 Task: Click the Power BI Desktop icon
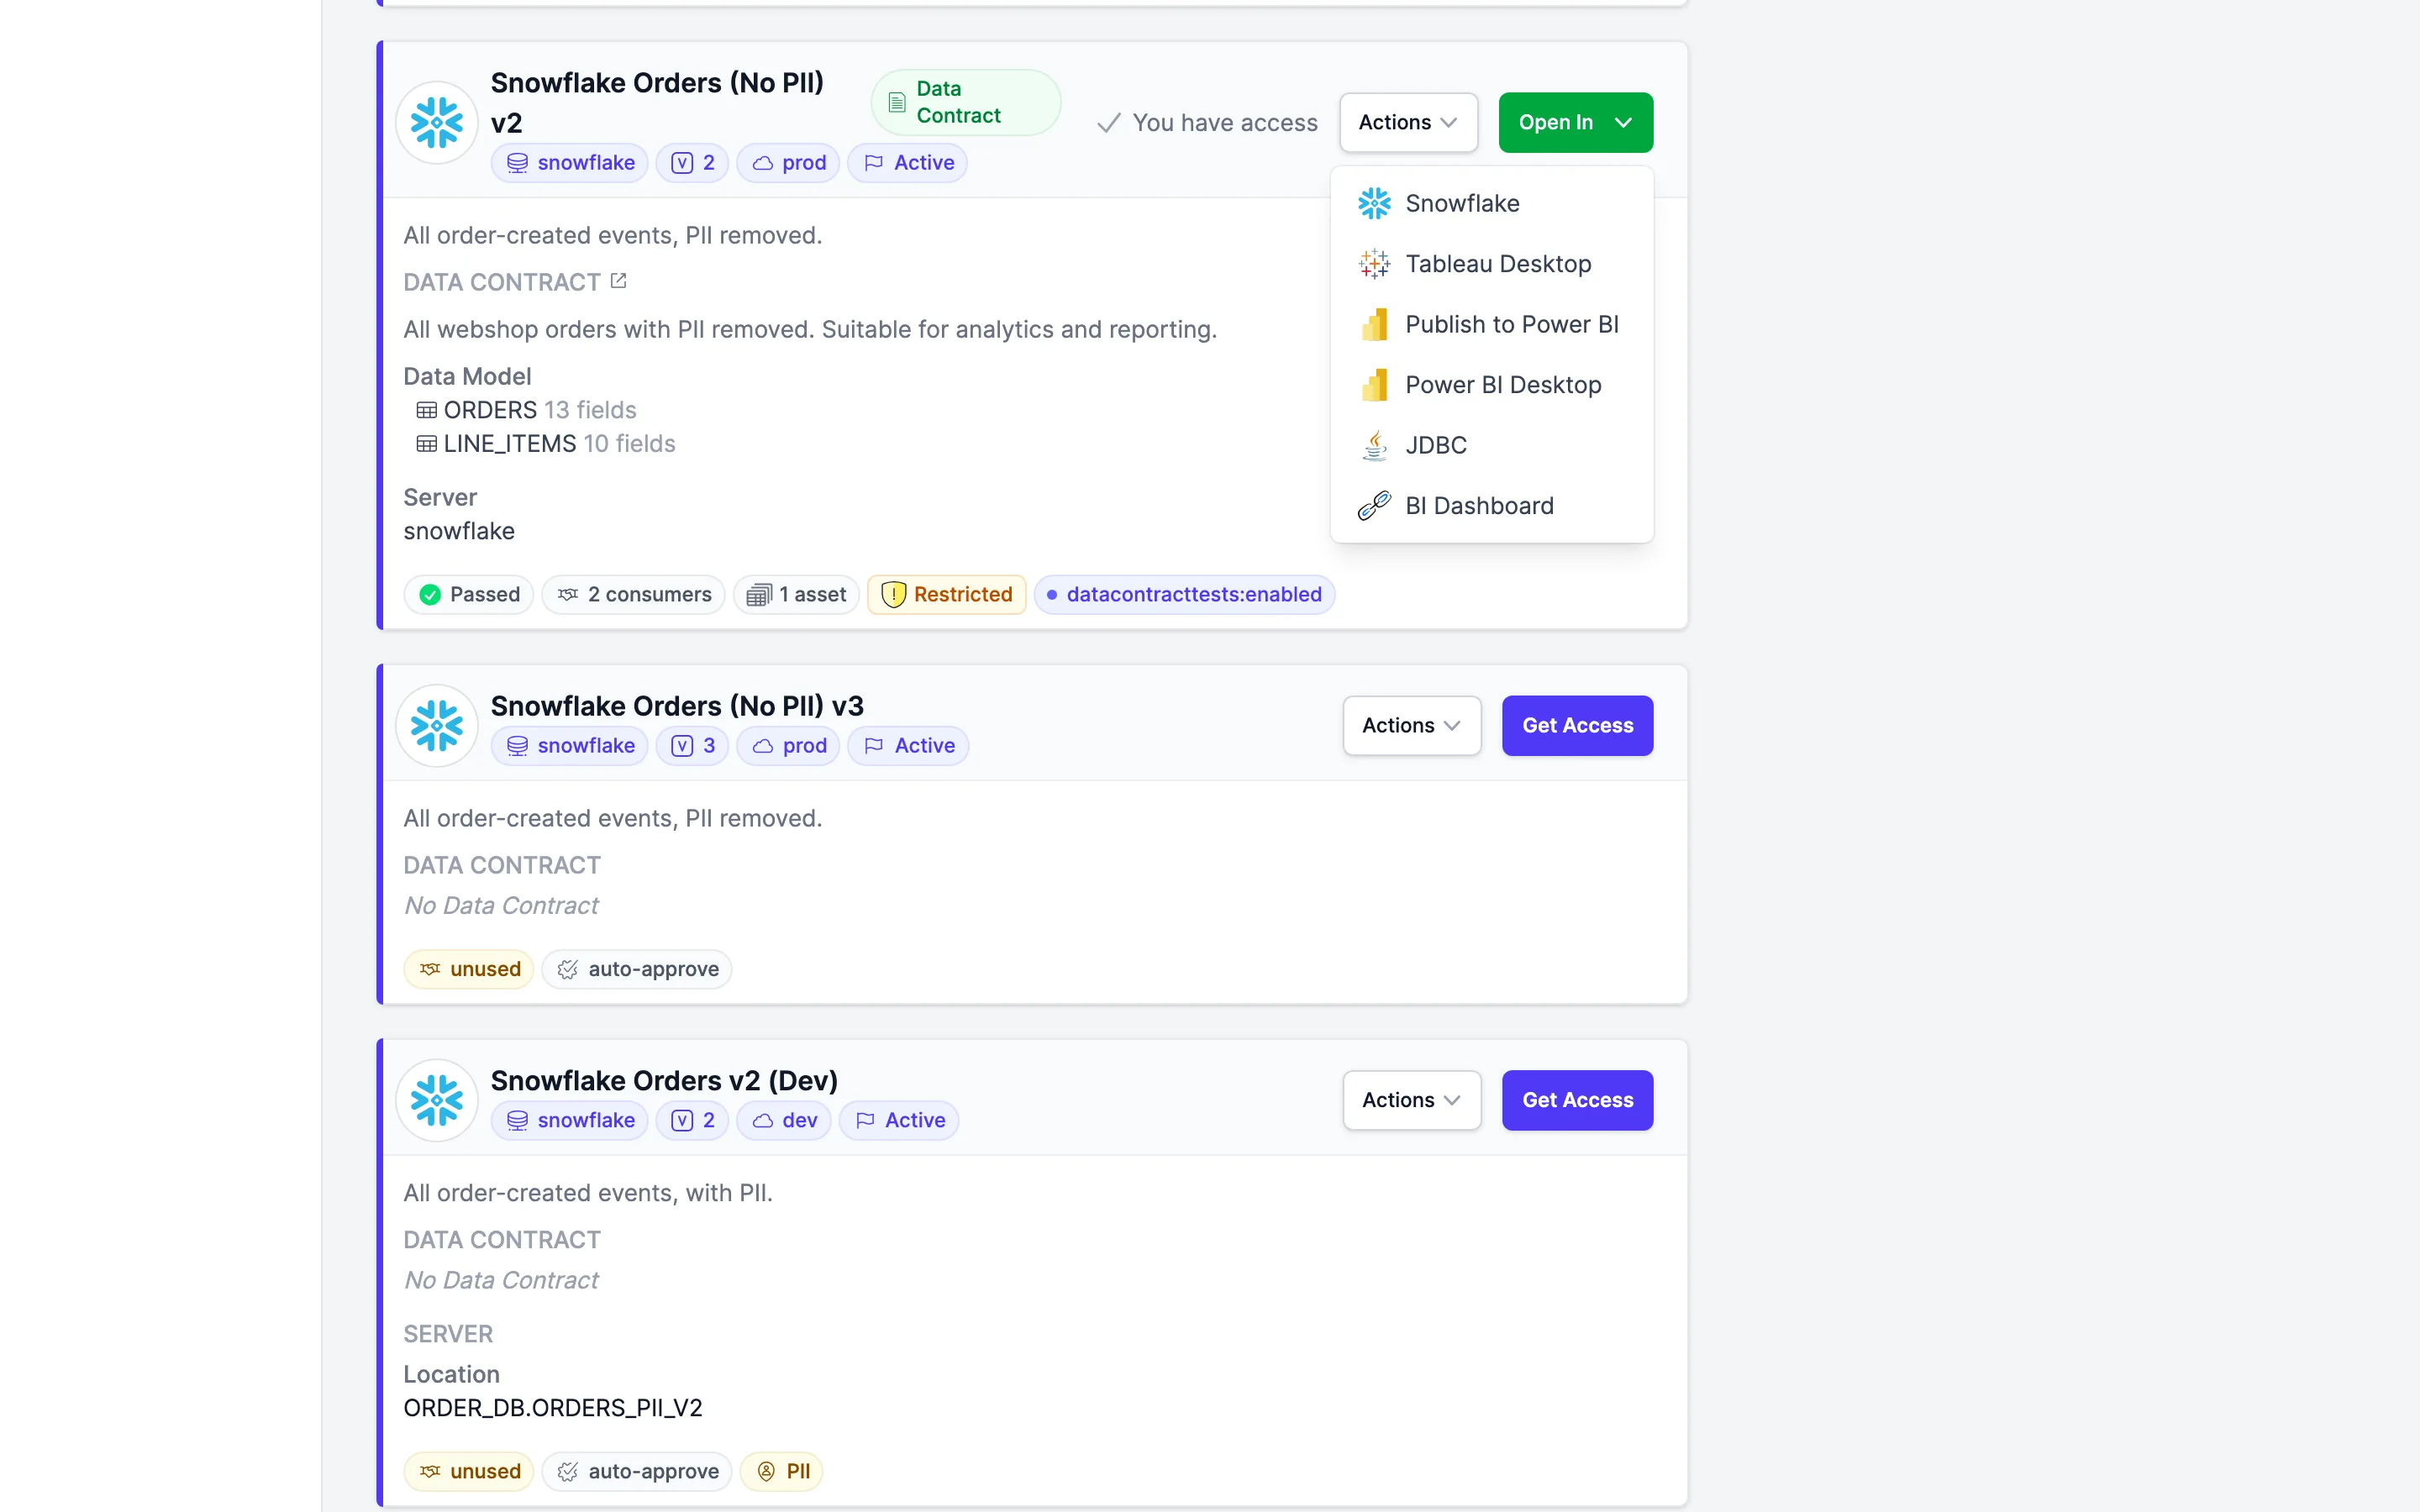coord(1374,385)
